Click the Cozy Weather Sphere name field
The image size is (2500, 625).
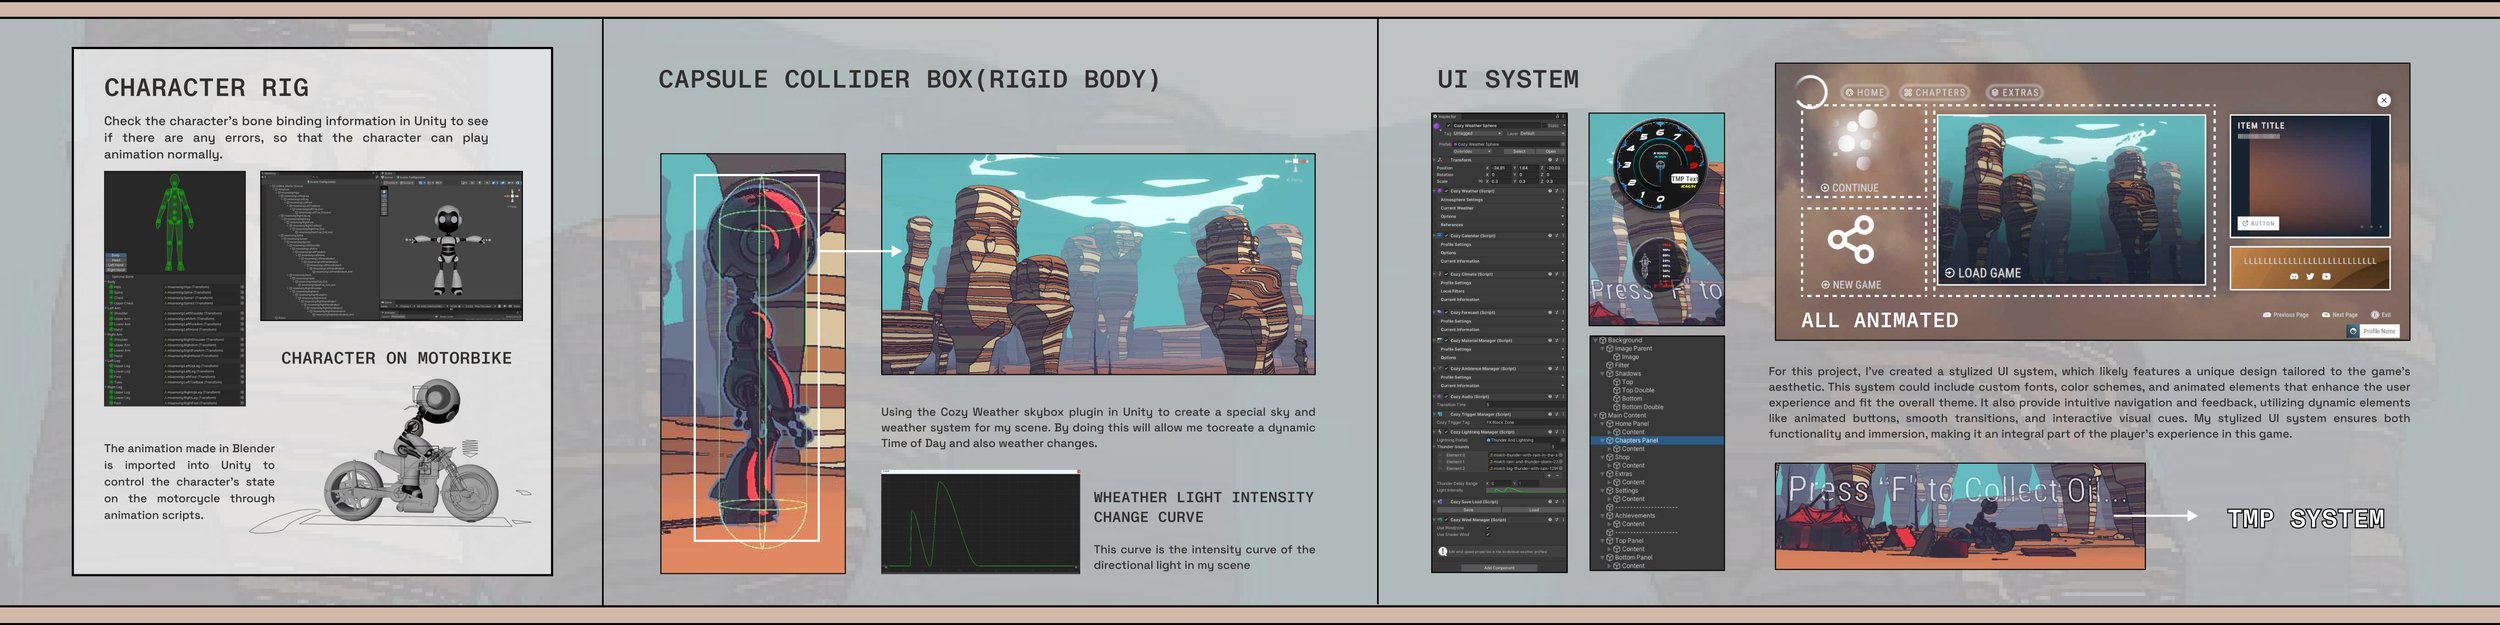coord(1497,126)
